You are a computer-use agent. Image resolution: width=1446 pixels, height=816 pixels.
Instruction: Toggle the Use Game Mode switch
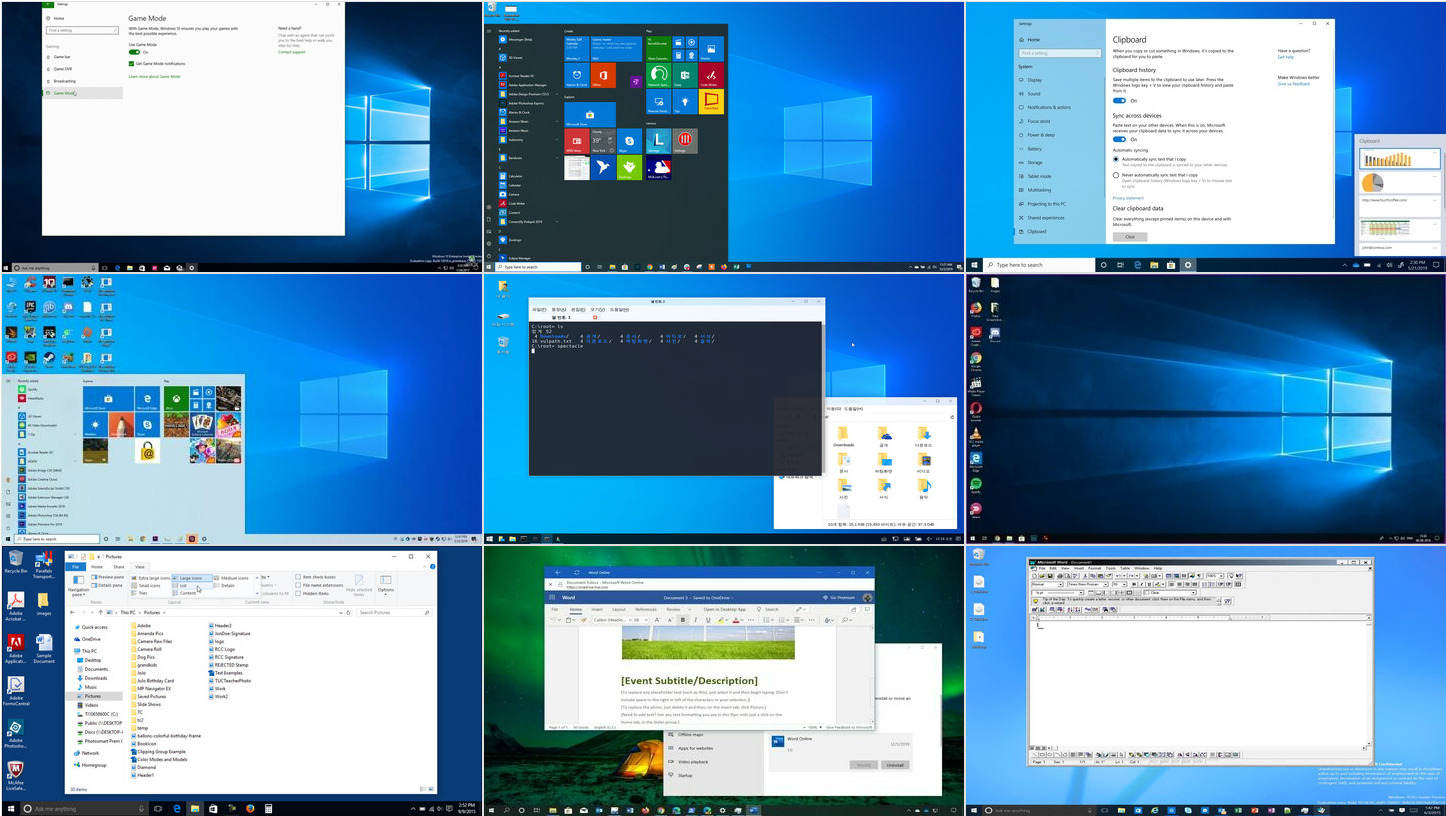point(135,52)
